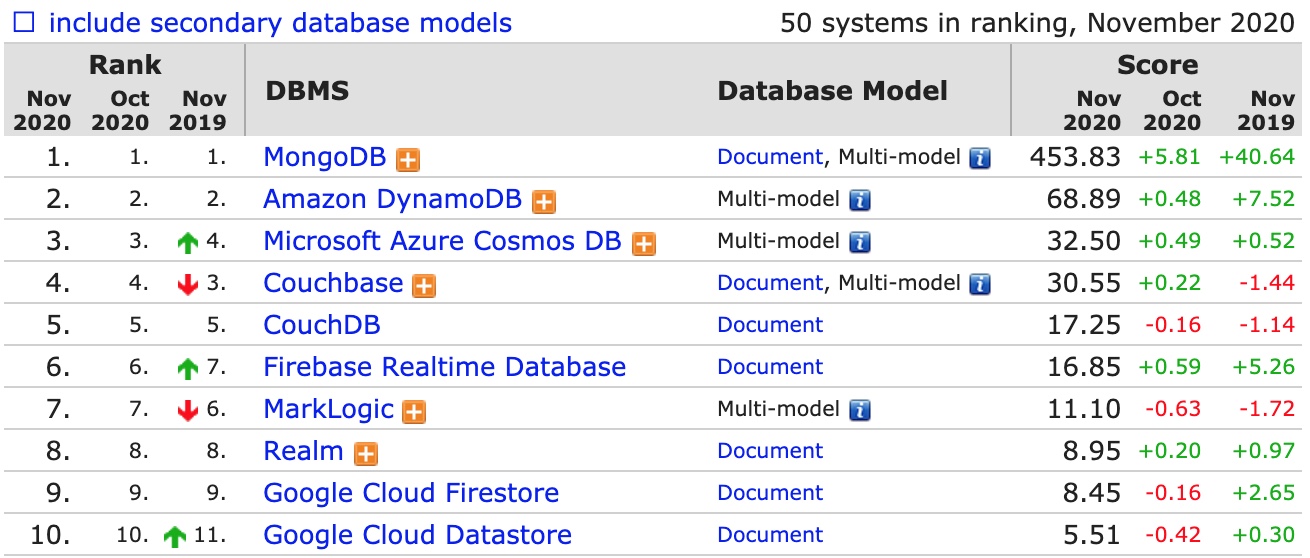Open Firebase Realtime Database link

pos(444,367)
